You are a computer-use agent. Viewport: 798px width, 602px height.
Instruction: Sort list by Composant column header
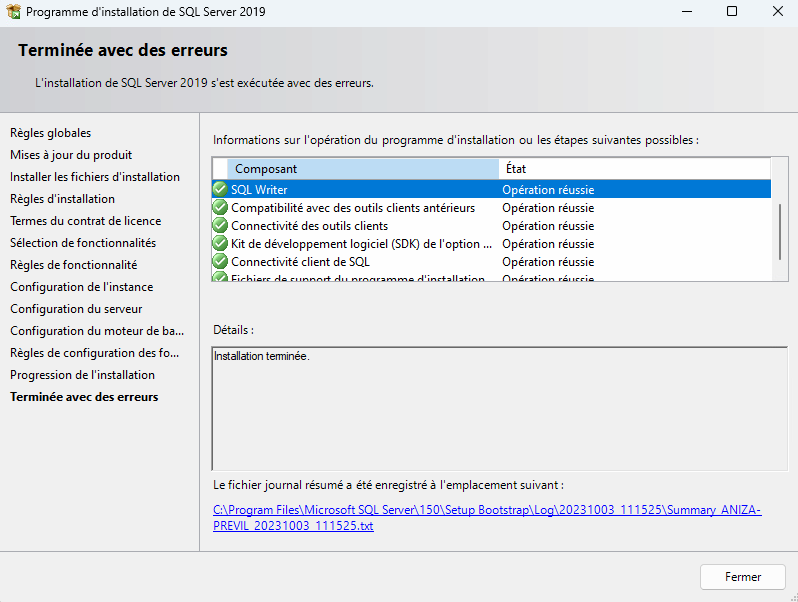coord(362,169)
